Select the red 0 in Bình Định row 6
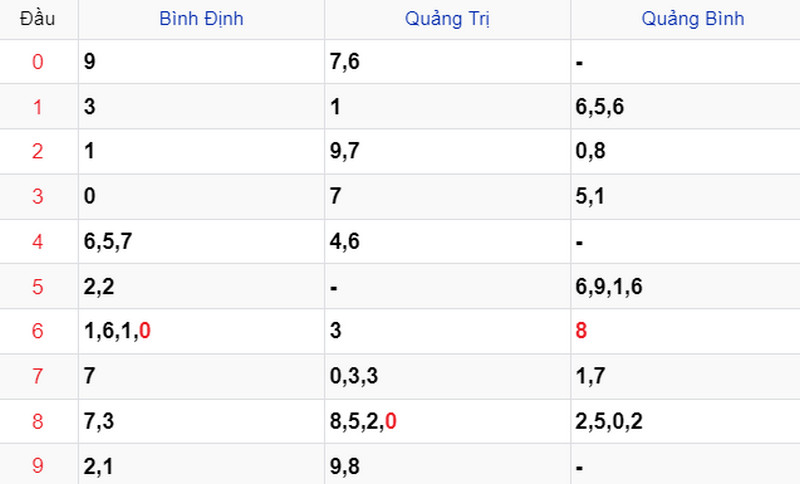The height and width of the screenshot is (484, 800). [145, 331]
